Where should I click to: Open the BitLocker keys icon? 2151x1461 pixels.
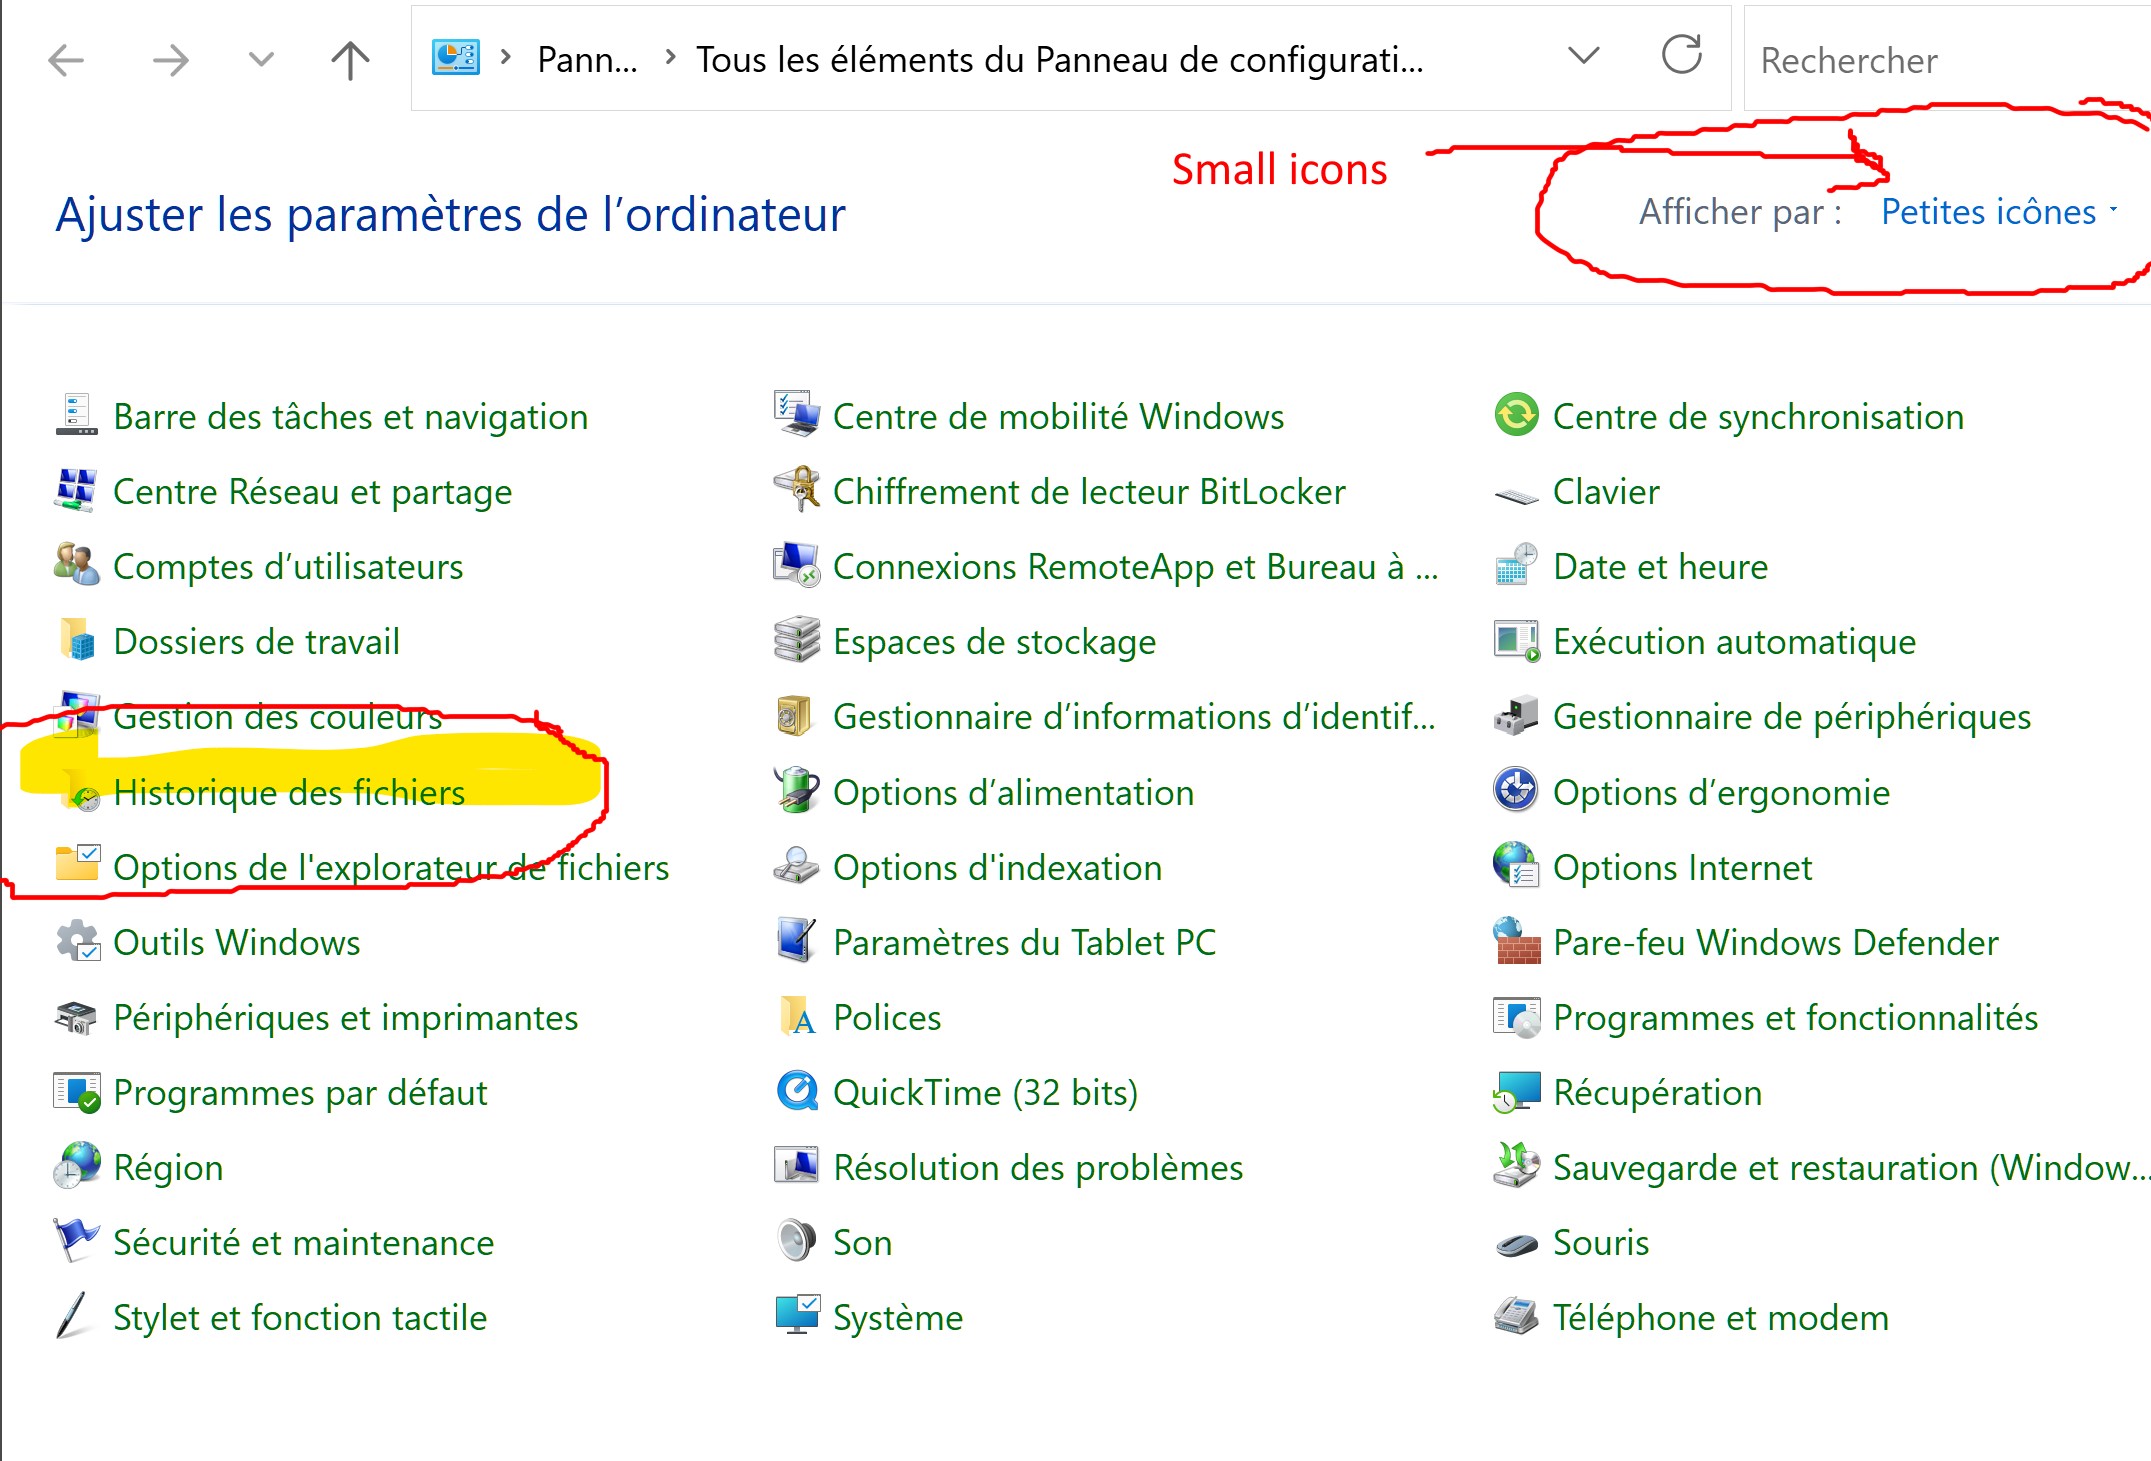click(797, 490)
